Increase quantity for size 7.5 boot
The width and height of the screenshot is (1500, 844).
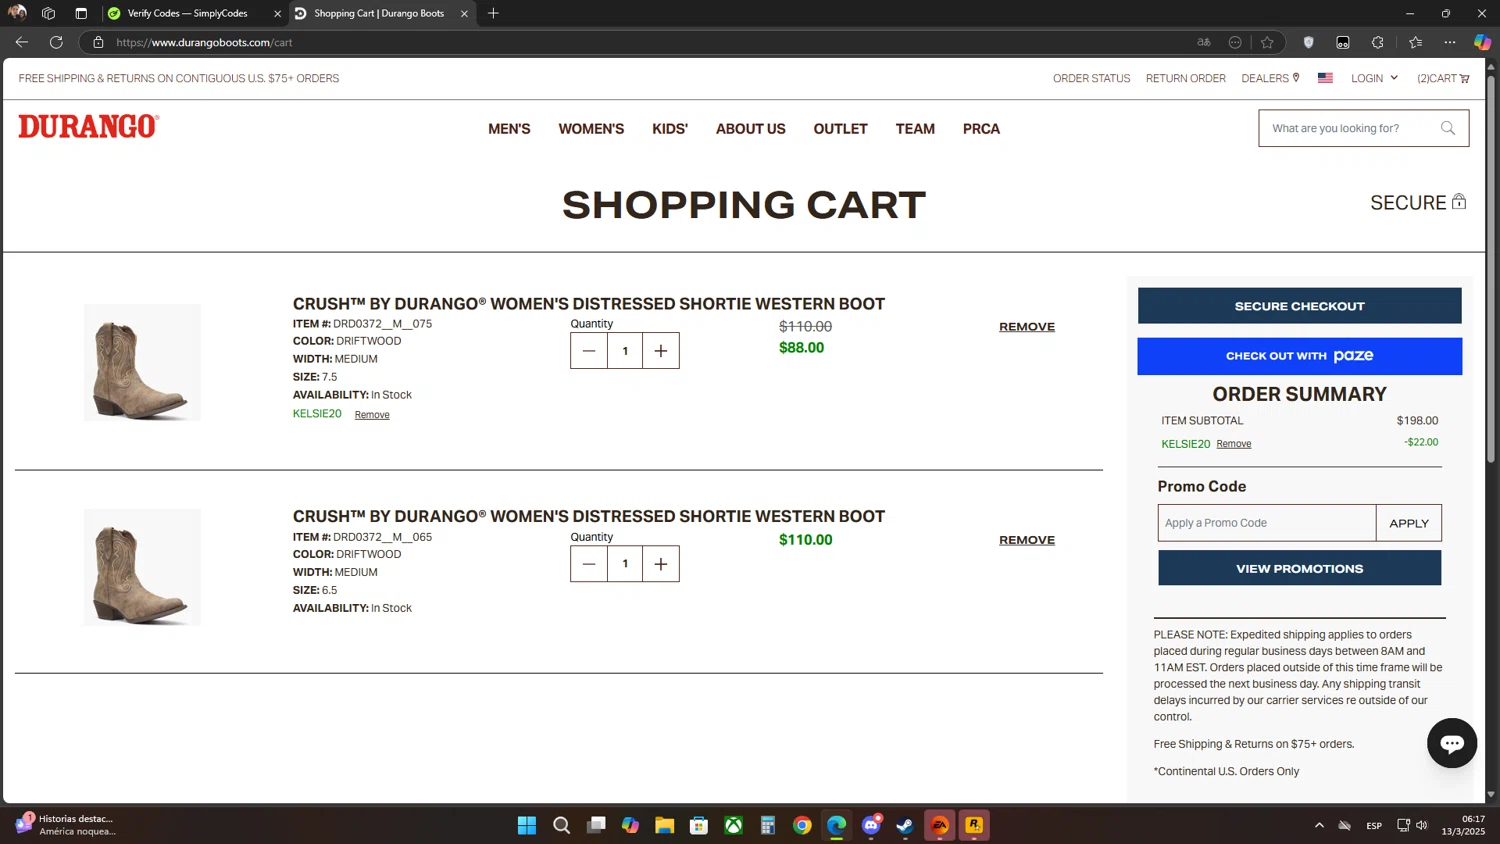pos(661,351)
